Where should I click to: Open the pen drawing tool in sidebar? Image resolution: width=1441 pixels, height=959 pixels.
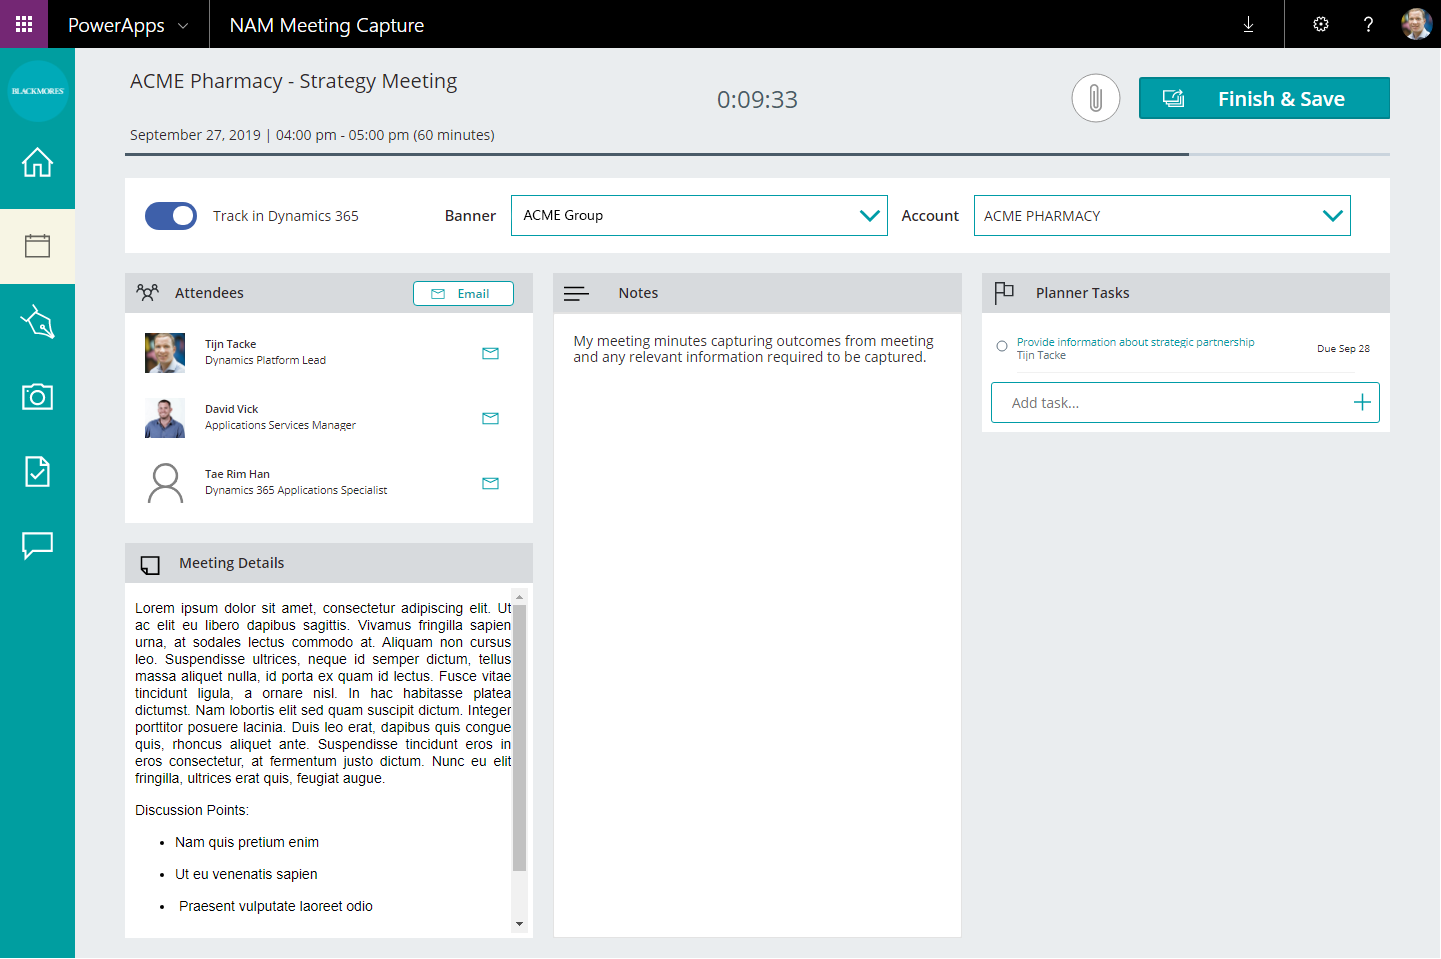[37, 322]
